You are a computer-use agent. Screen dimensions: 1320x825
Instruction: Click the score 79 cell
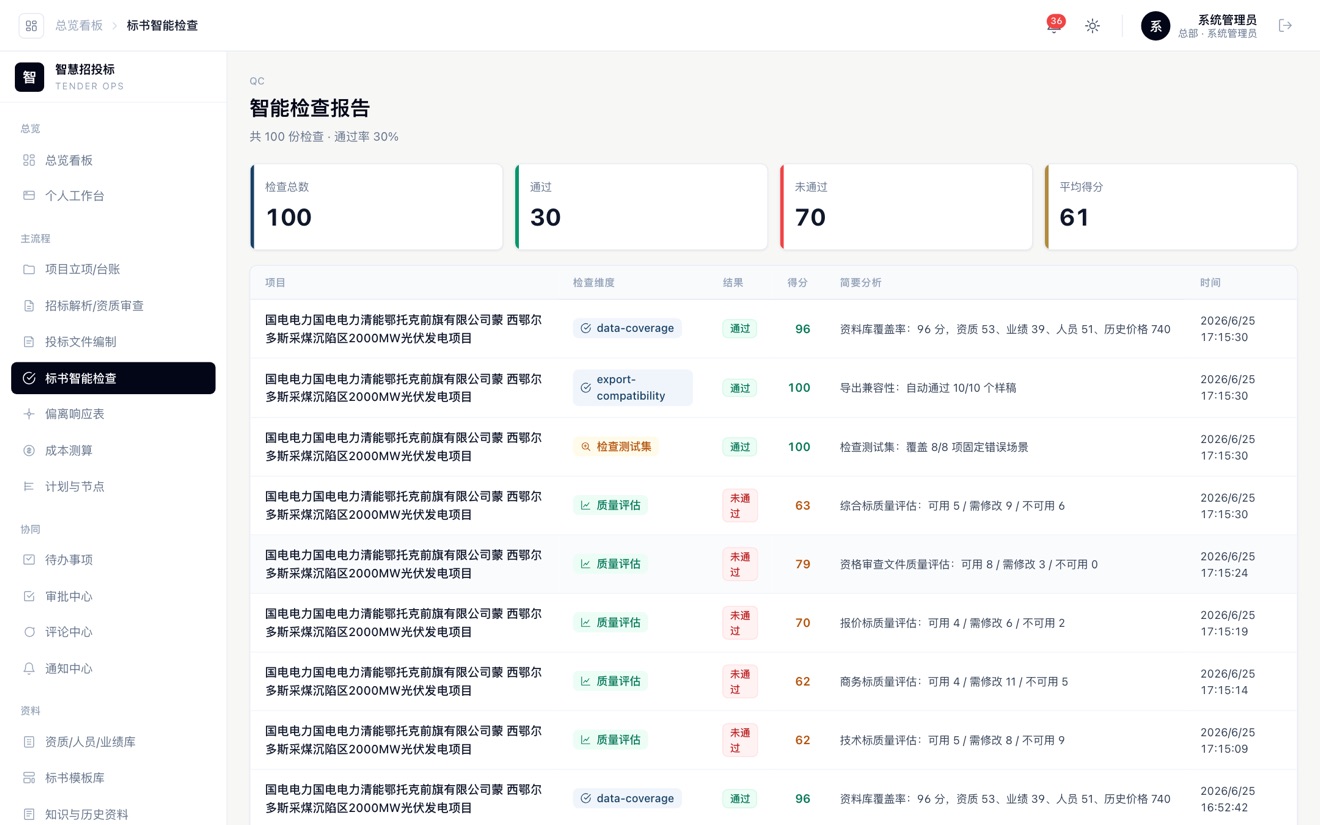pyautogui.click(x=802, y=564)
